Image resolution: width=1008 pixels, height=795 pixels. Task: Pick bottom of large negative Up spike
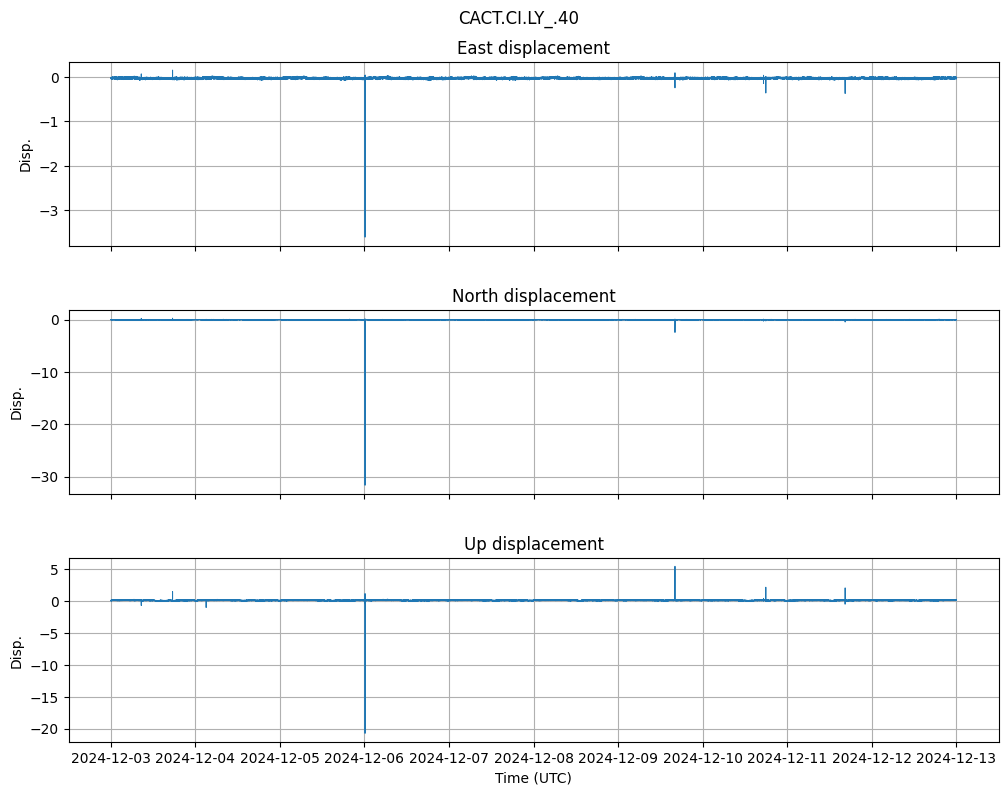click(x=365, y=732)
